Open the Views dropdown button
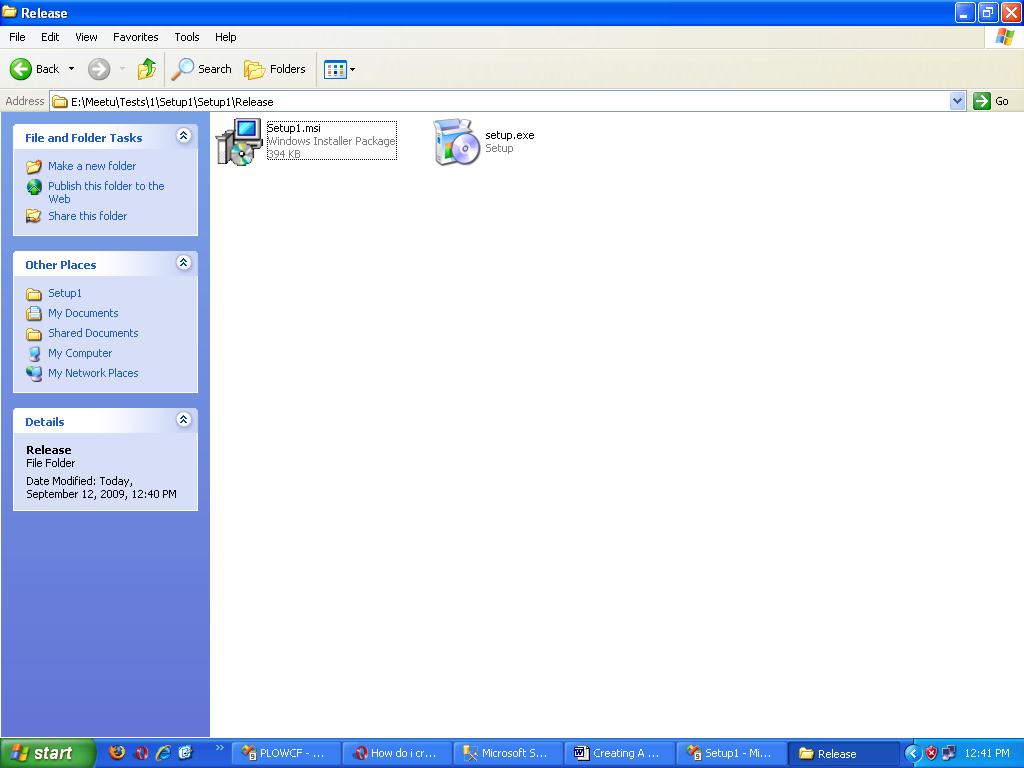The image size is (1024, 768). coord(340,69)
